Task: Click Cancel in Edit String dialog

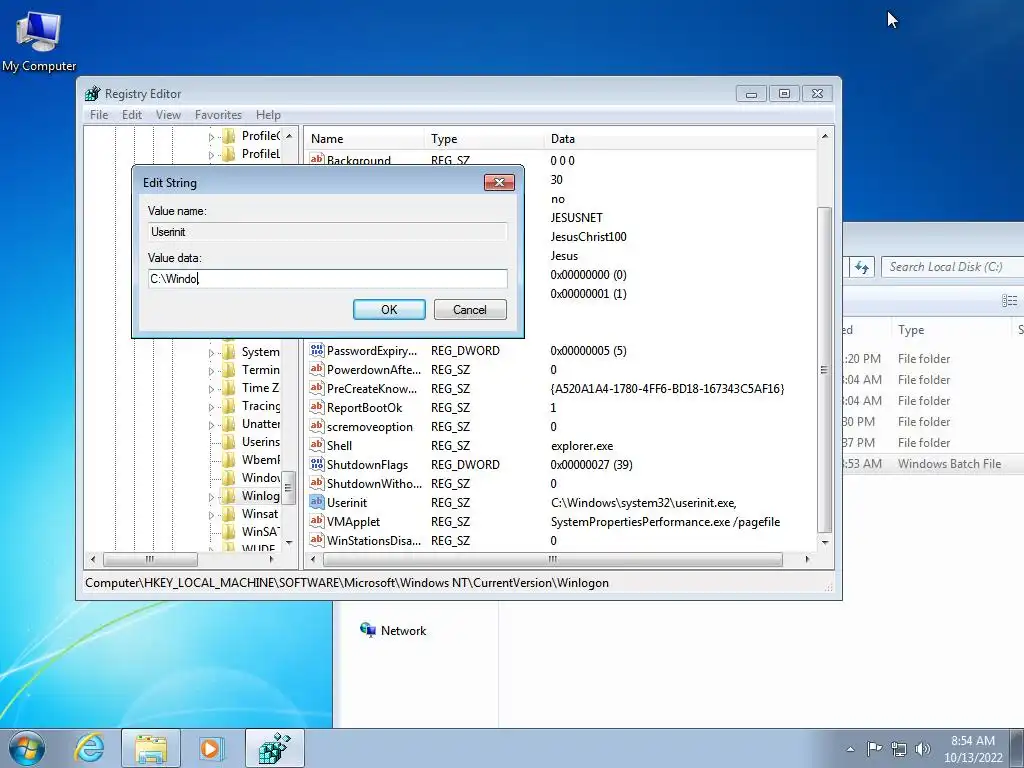Action: point(470,310)
